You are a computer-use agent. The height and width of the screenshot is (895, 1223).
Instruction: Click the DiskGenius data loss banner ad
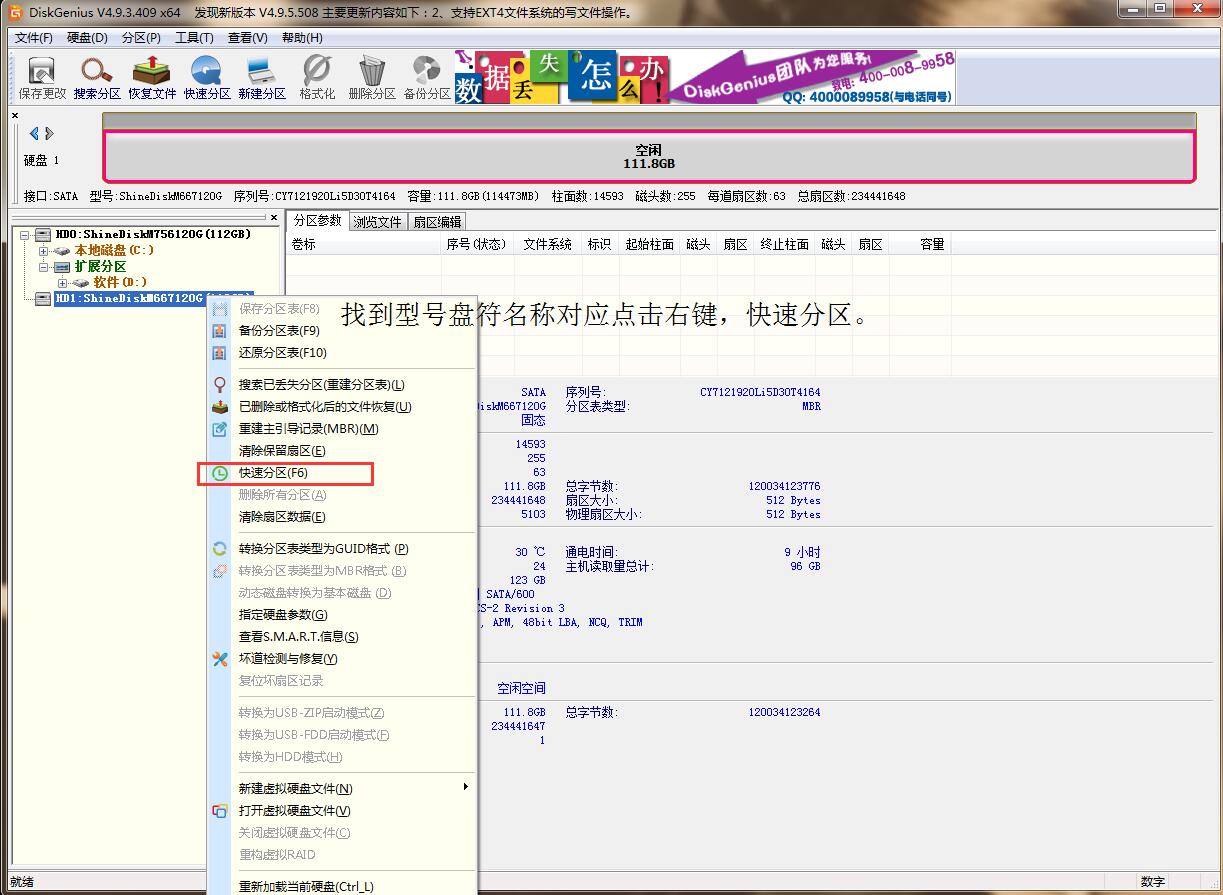[x=563, y=77]
